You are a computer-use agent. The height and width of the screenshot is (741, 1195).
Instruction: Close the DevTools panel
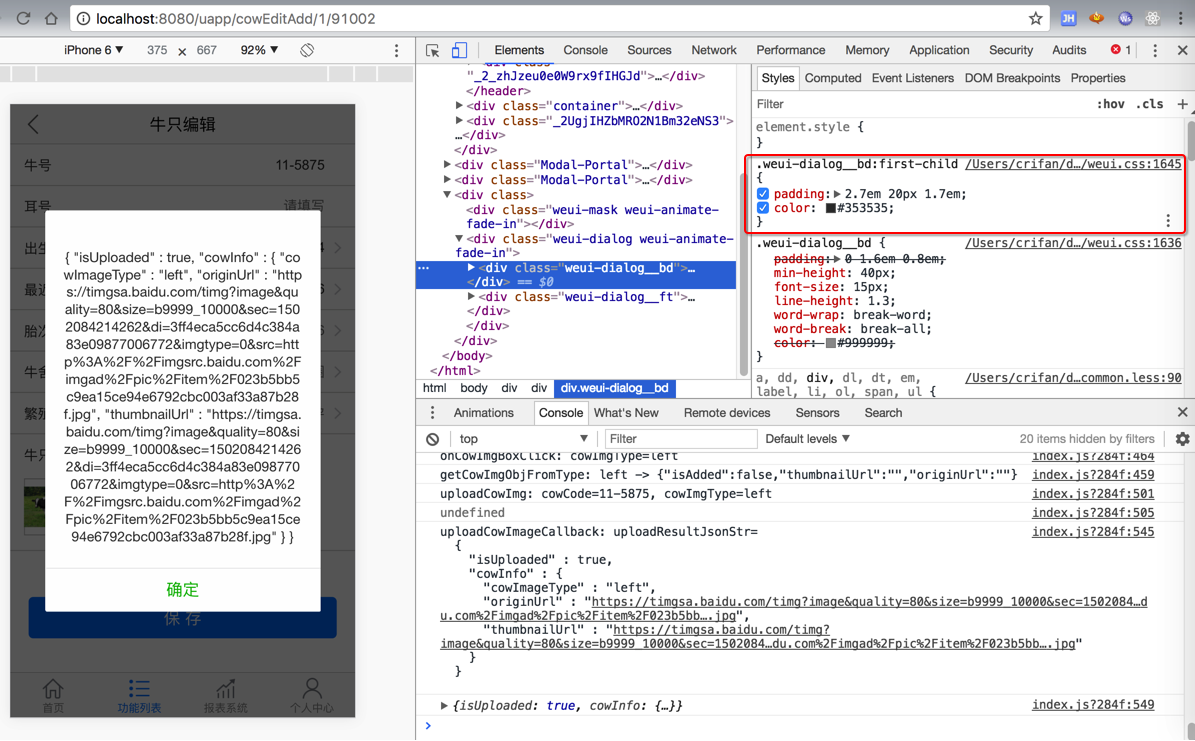click(1182, 50)
